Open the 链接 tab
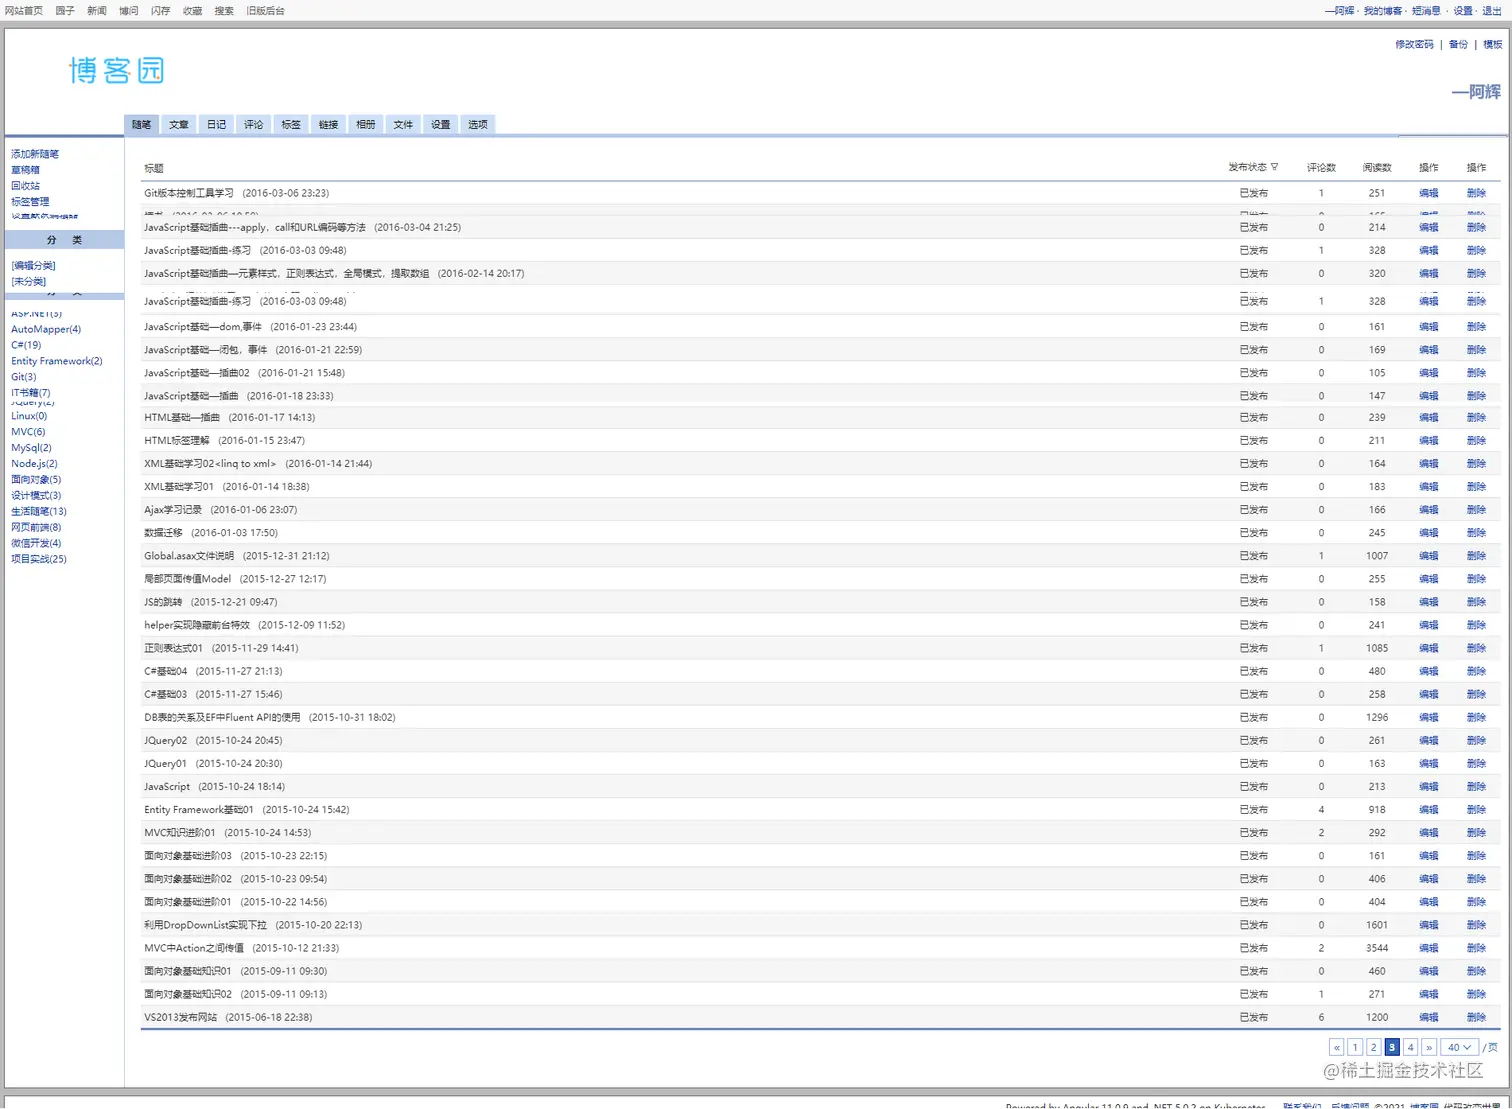Screen dimensions: 1512x1109 click(328, 125)
